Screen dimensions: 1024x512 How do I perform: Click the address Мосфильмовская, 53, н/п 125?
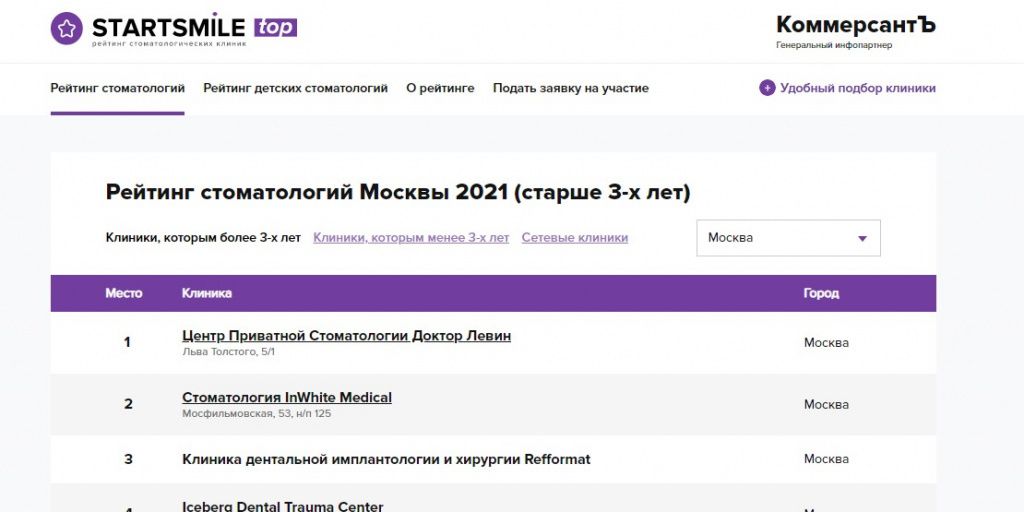tap(257, 413)
